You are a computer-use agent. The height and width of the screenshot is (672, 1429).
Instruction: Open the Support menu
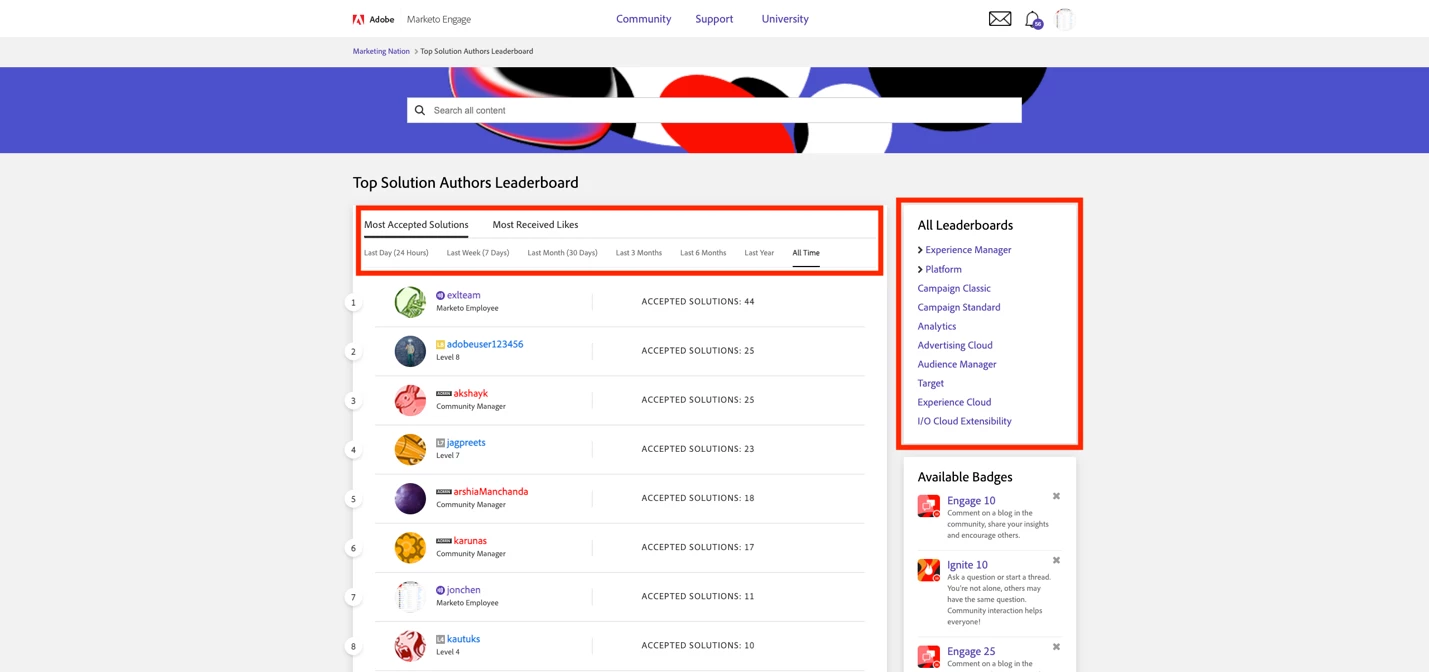714,19
